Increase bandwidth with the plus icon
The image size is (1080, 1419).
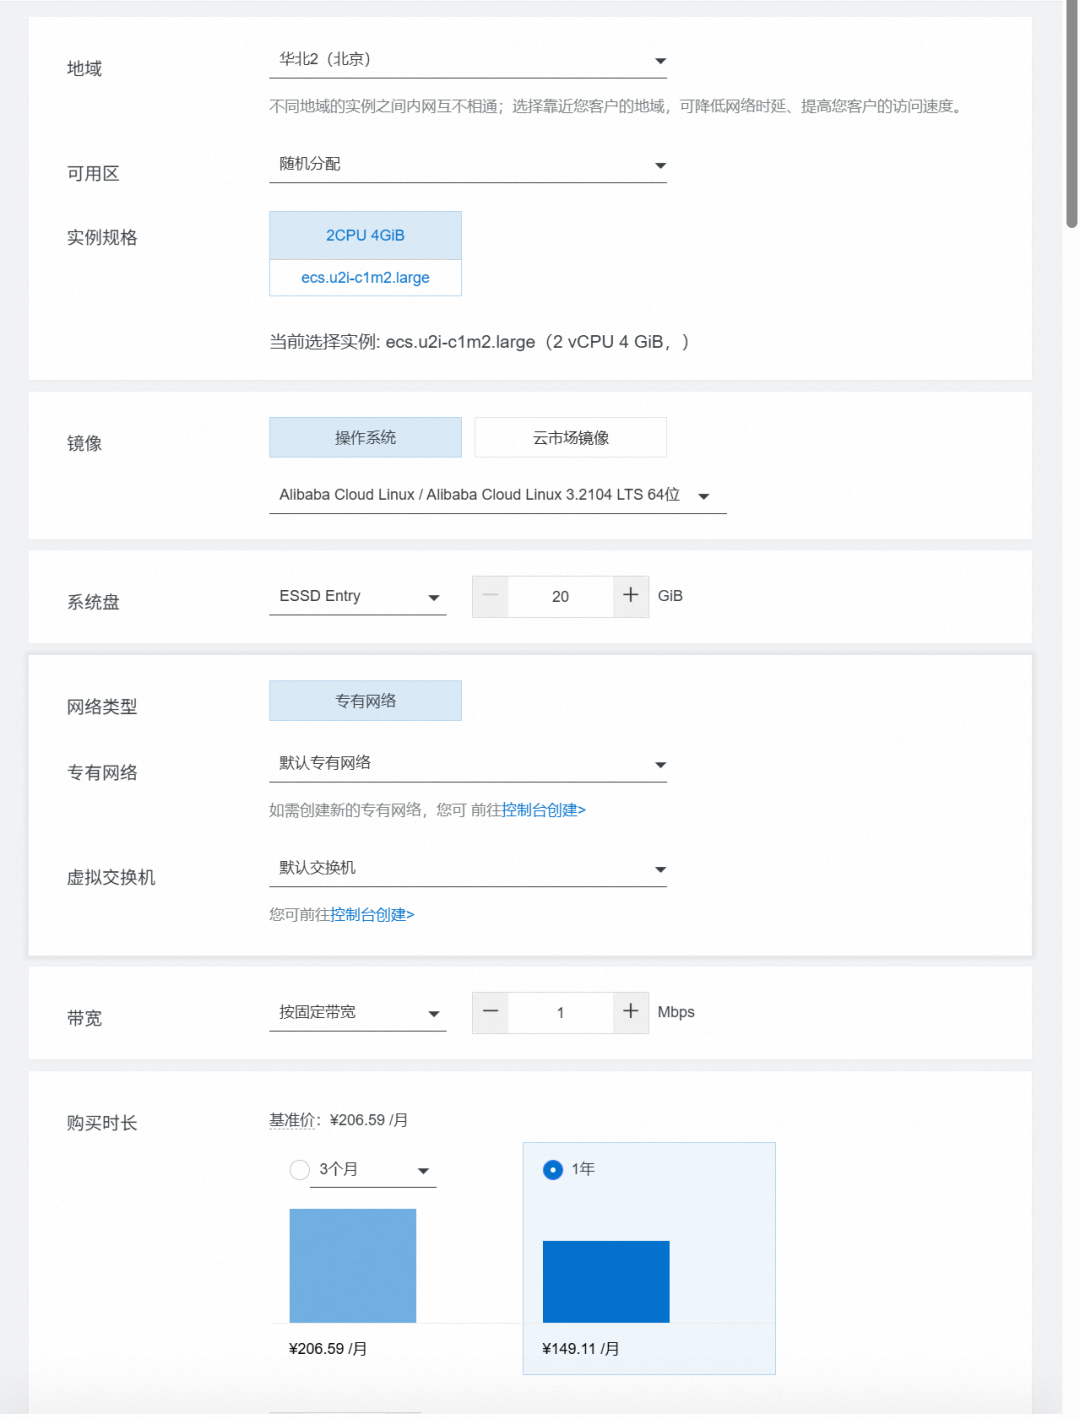click(x=630, y=1012)
